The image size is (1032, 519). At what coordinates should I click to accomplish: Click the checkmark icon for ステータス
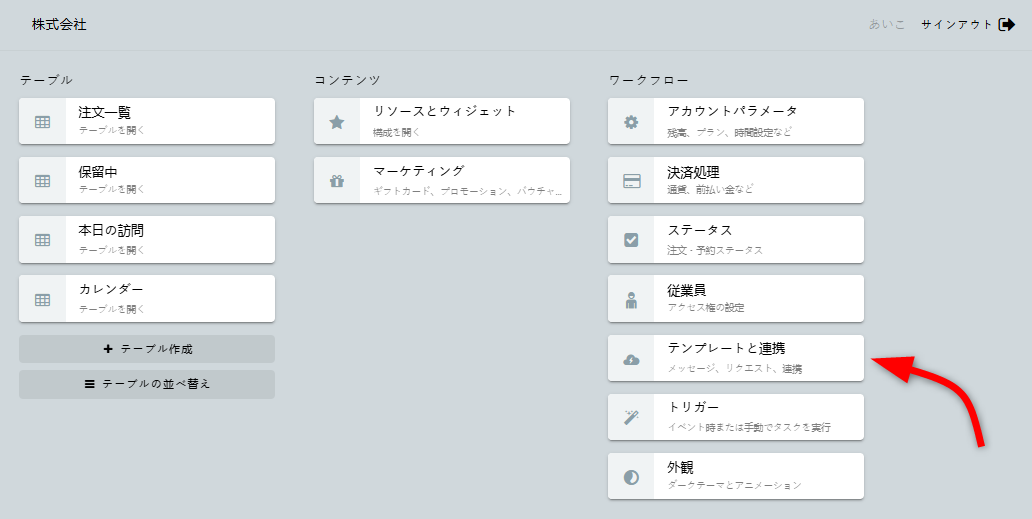point(631,240)
